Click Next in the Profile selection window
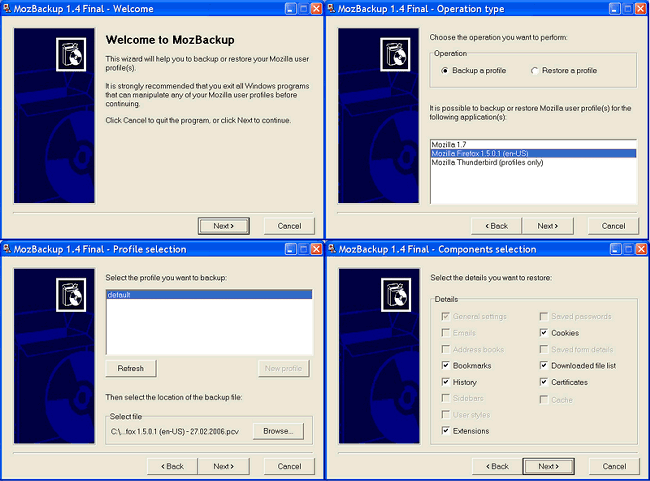 click(x=223, y=466)
